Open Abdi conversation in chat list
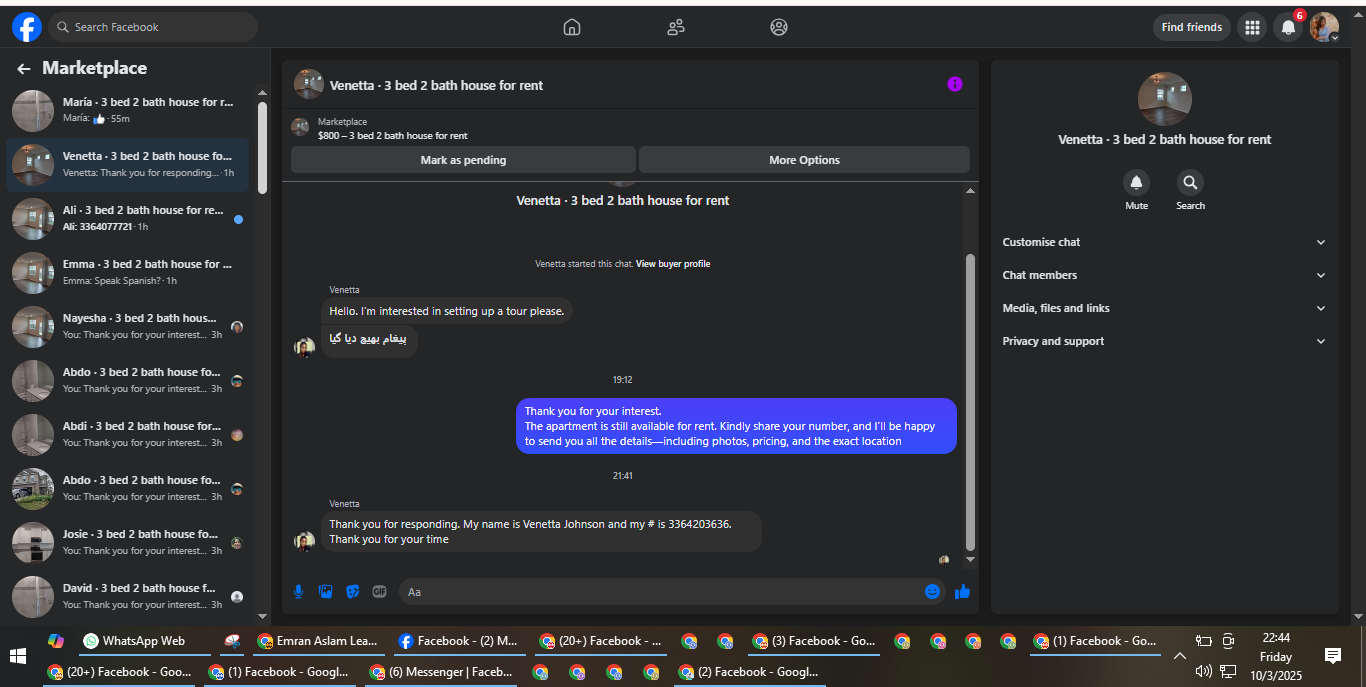The image size is (1366, 687). click(128, 434)
